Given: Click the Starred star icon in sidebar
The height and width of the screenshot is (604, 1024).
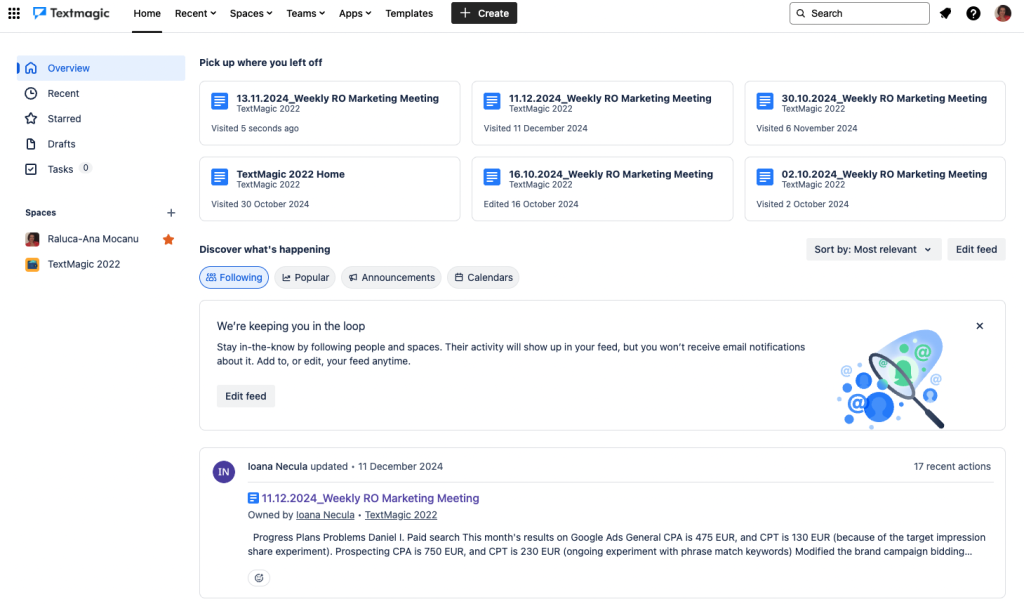Looking at the screenshot, I should coord(31,118).
